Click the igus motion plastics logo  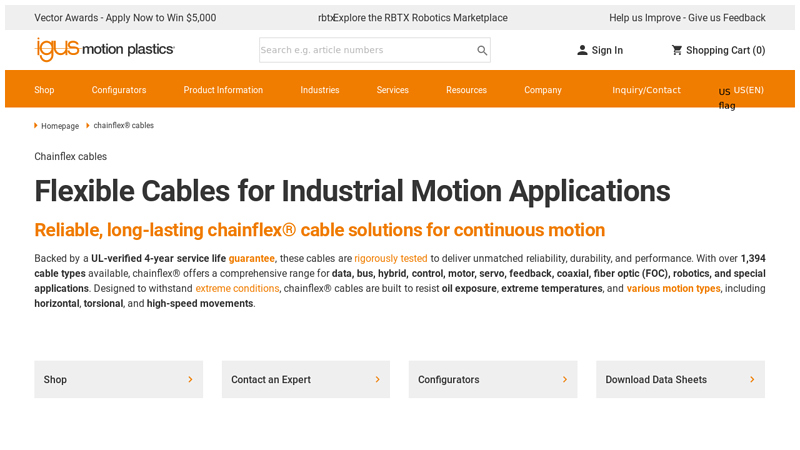click(x=105, y=49)
